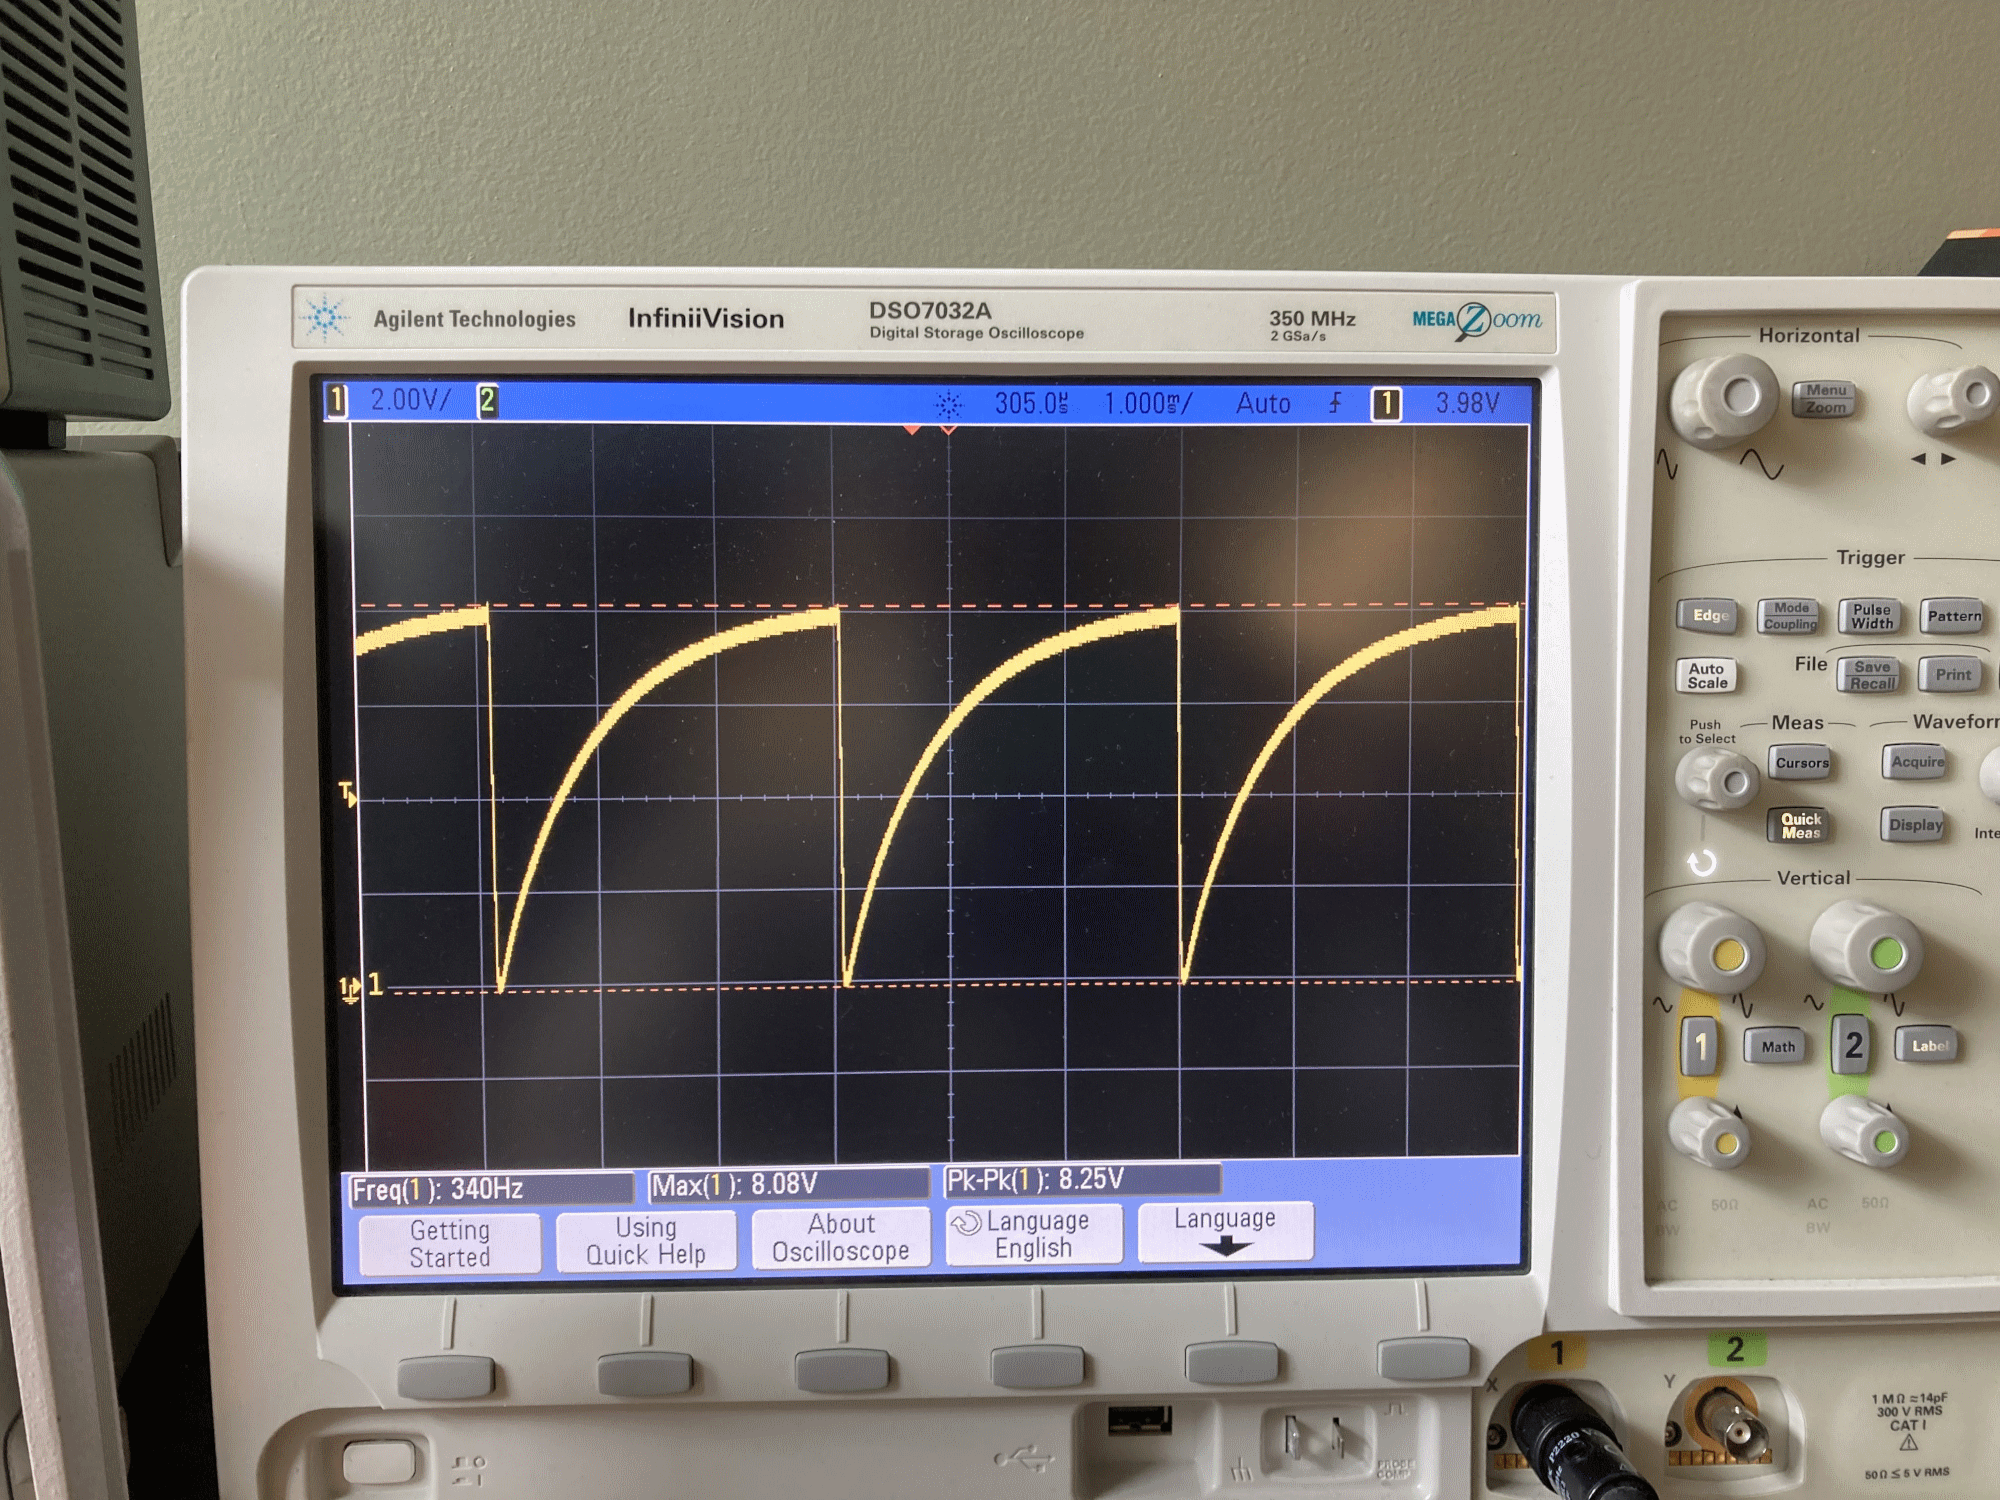Select the 3.98V trigger level readout

pyautogui.click(x=1468, y=403)
